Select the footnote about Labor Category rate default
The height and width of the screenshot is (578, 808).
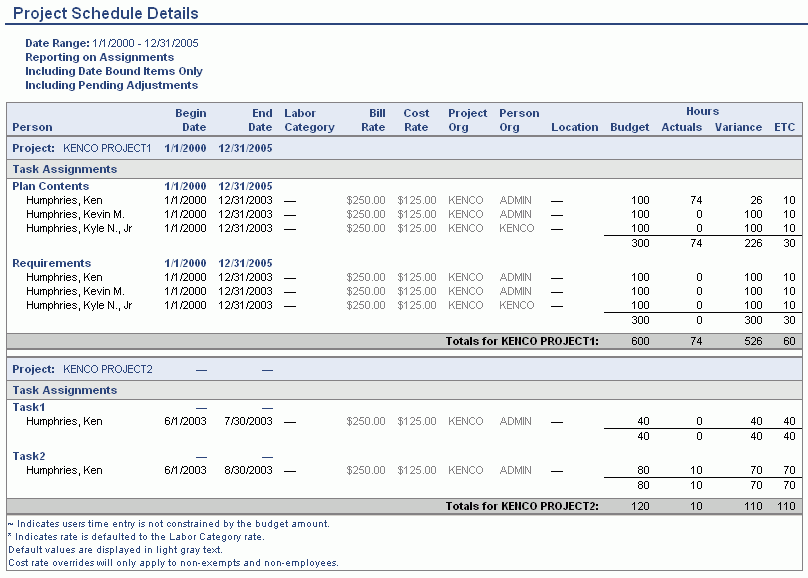137,537
